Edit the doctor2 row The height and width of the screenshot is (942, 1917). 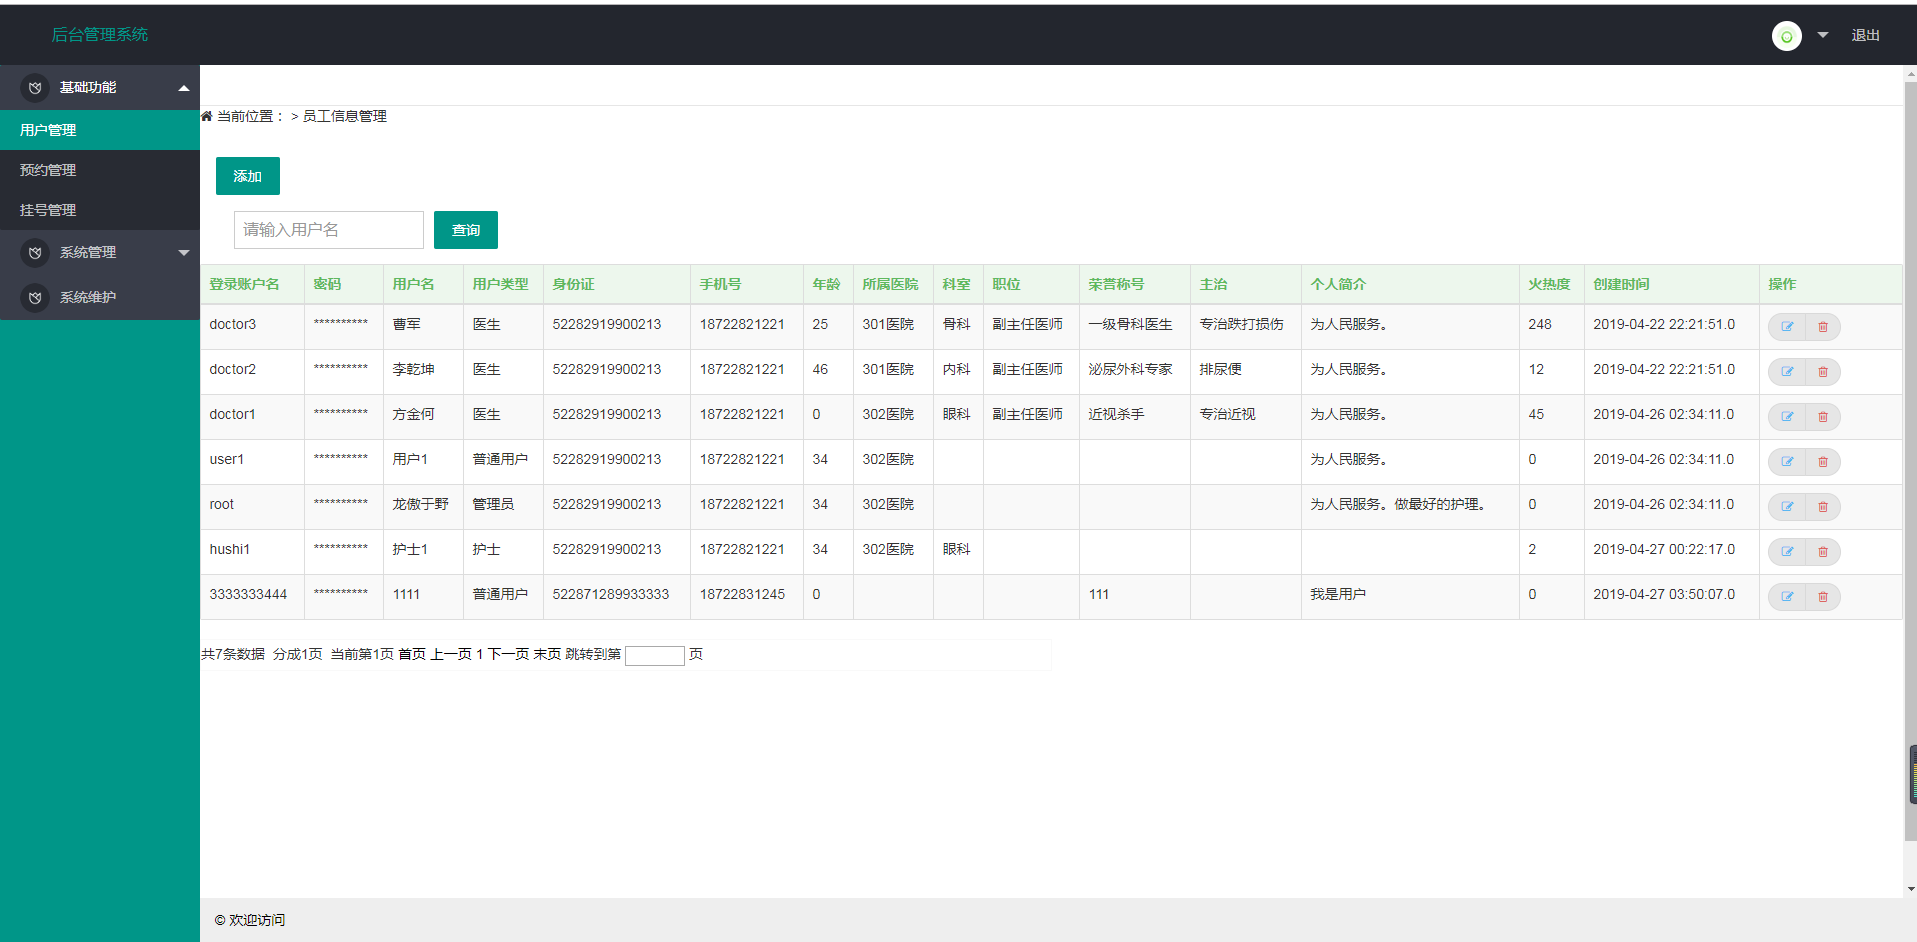[1787, 372]
